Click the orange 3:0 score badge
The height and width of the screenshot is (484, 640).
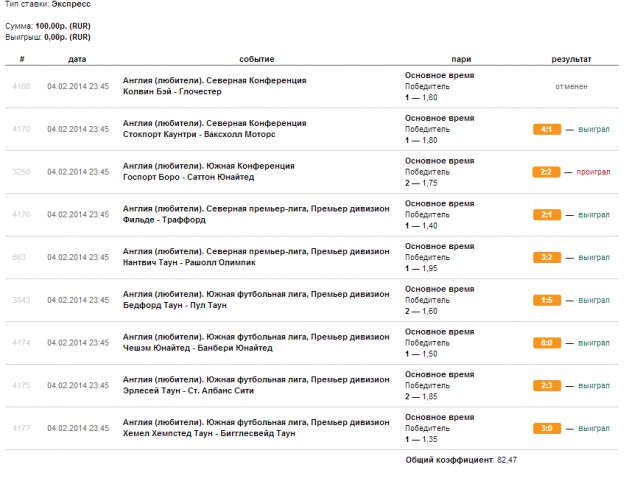pyautogui.click(x=547, y=428)
